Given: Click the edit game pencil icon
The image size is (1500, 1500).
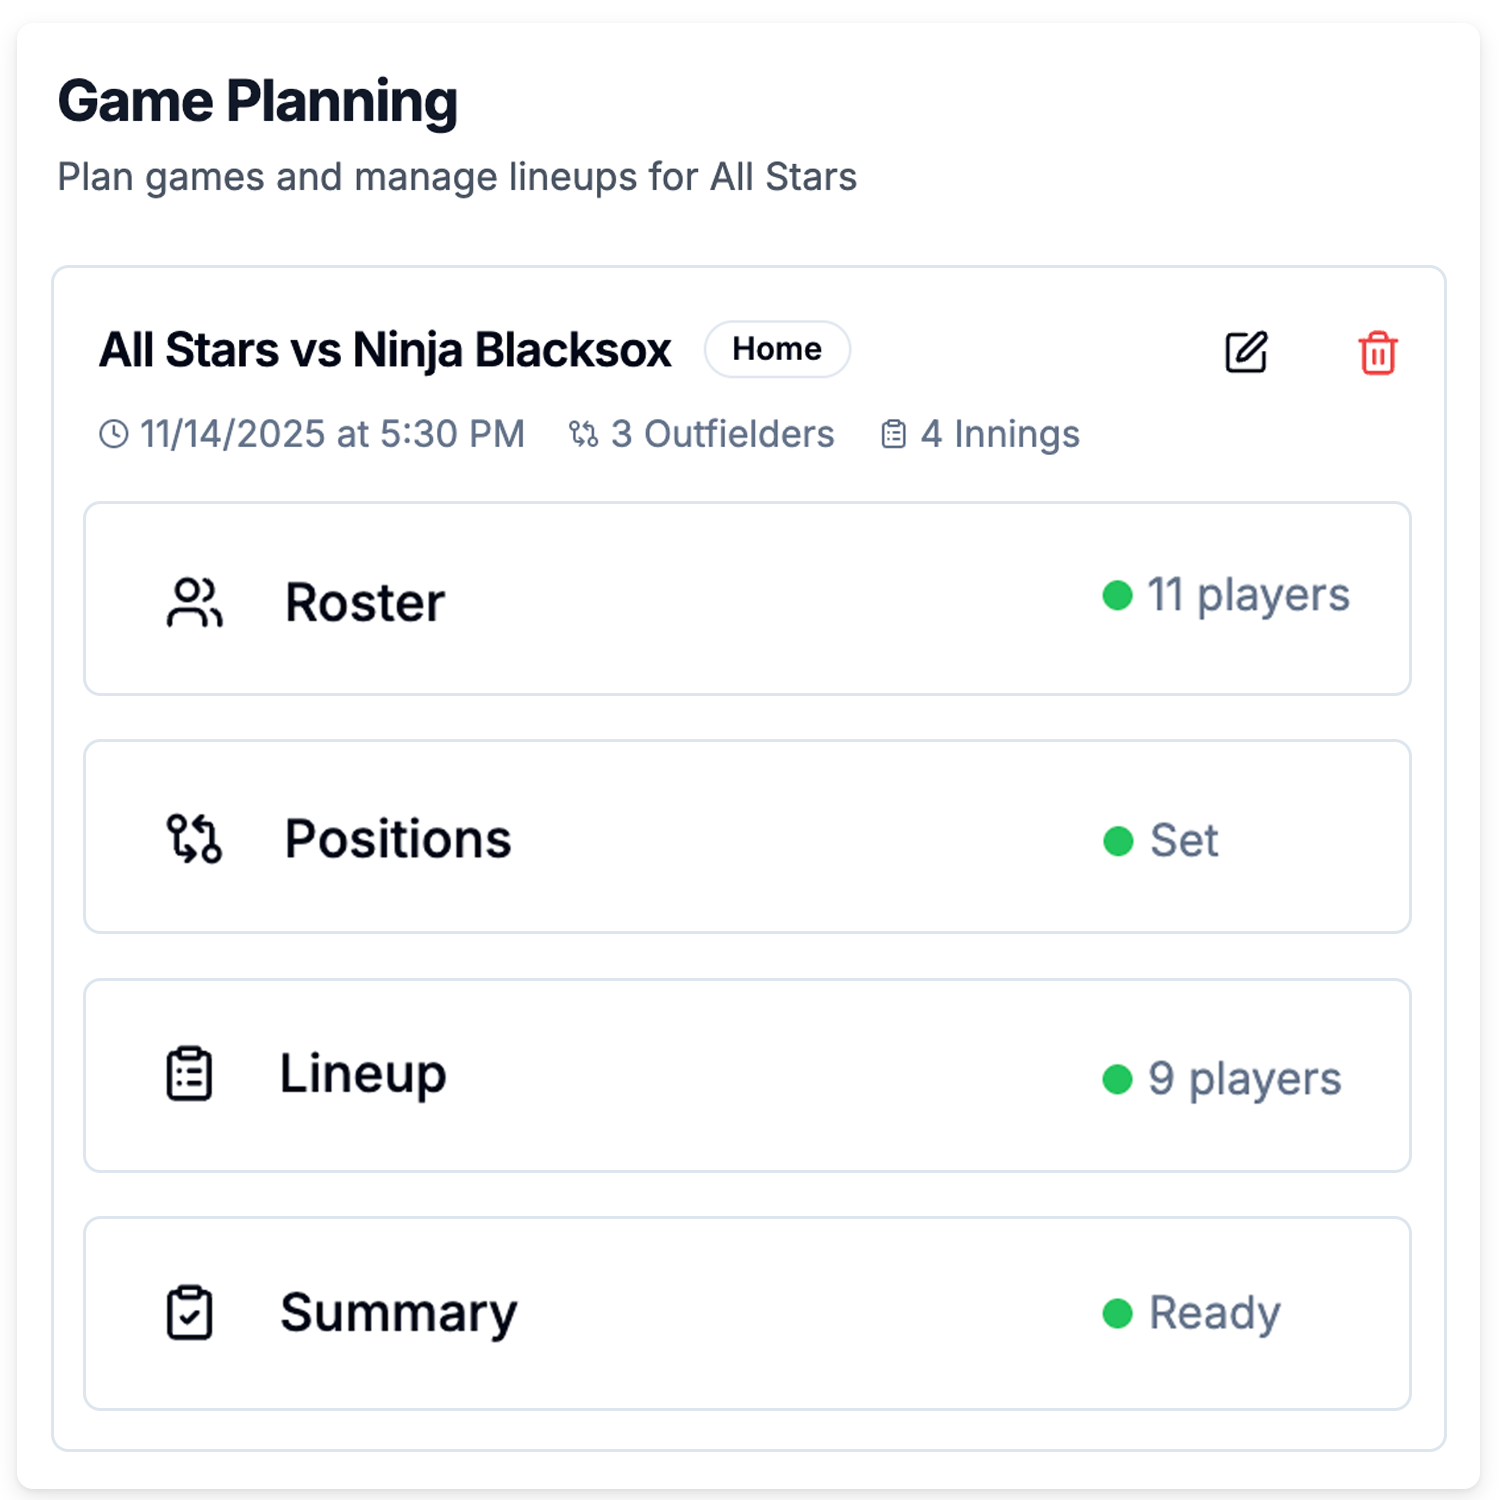Looking at the screenshot, I should (x=1246, y=352).
